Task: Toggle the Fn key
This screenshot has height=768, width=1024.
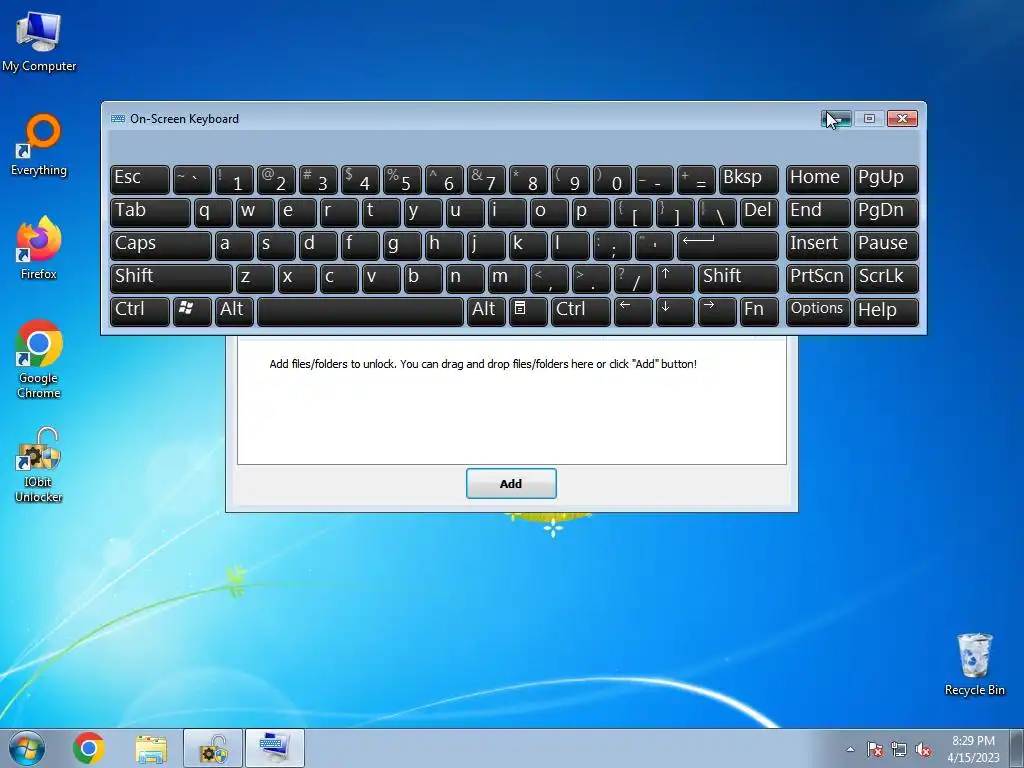Action: (x=759, y=311)
